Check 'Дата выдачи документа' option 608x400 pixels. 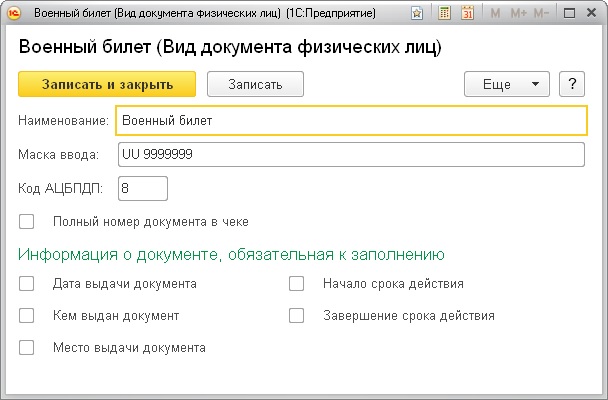pos(27,283)
